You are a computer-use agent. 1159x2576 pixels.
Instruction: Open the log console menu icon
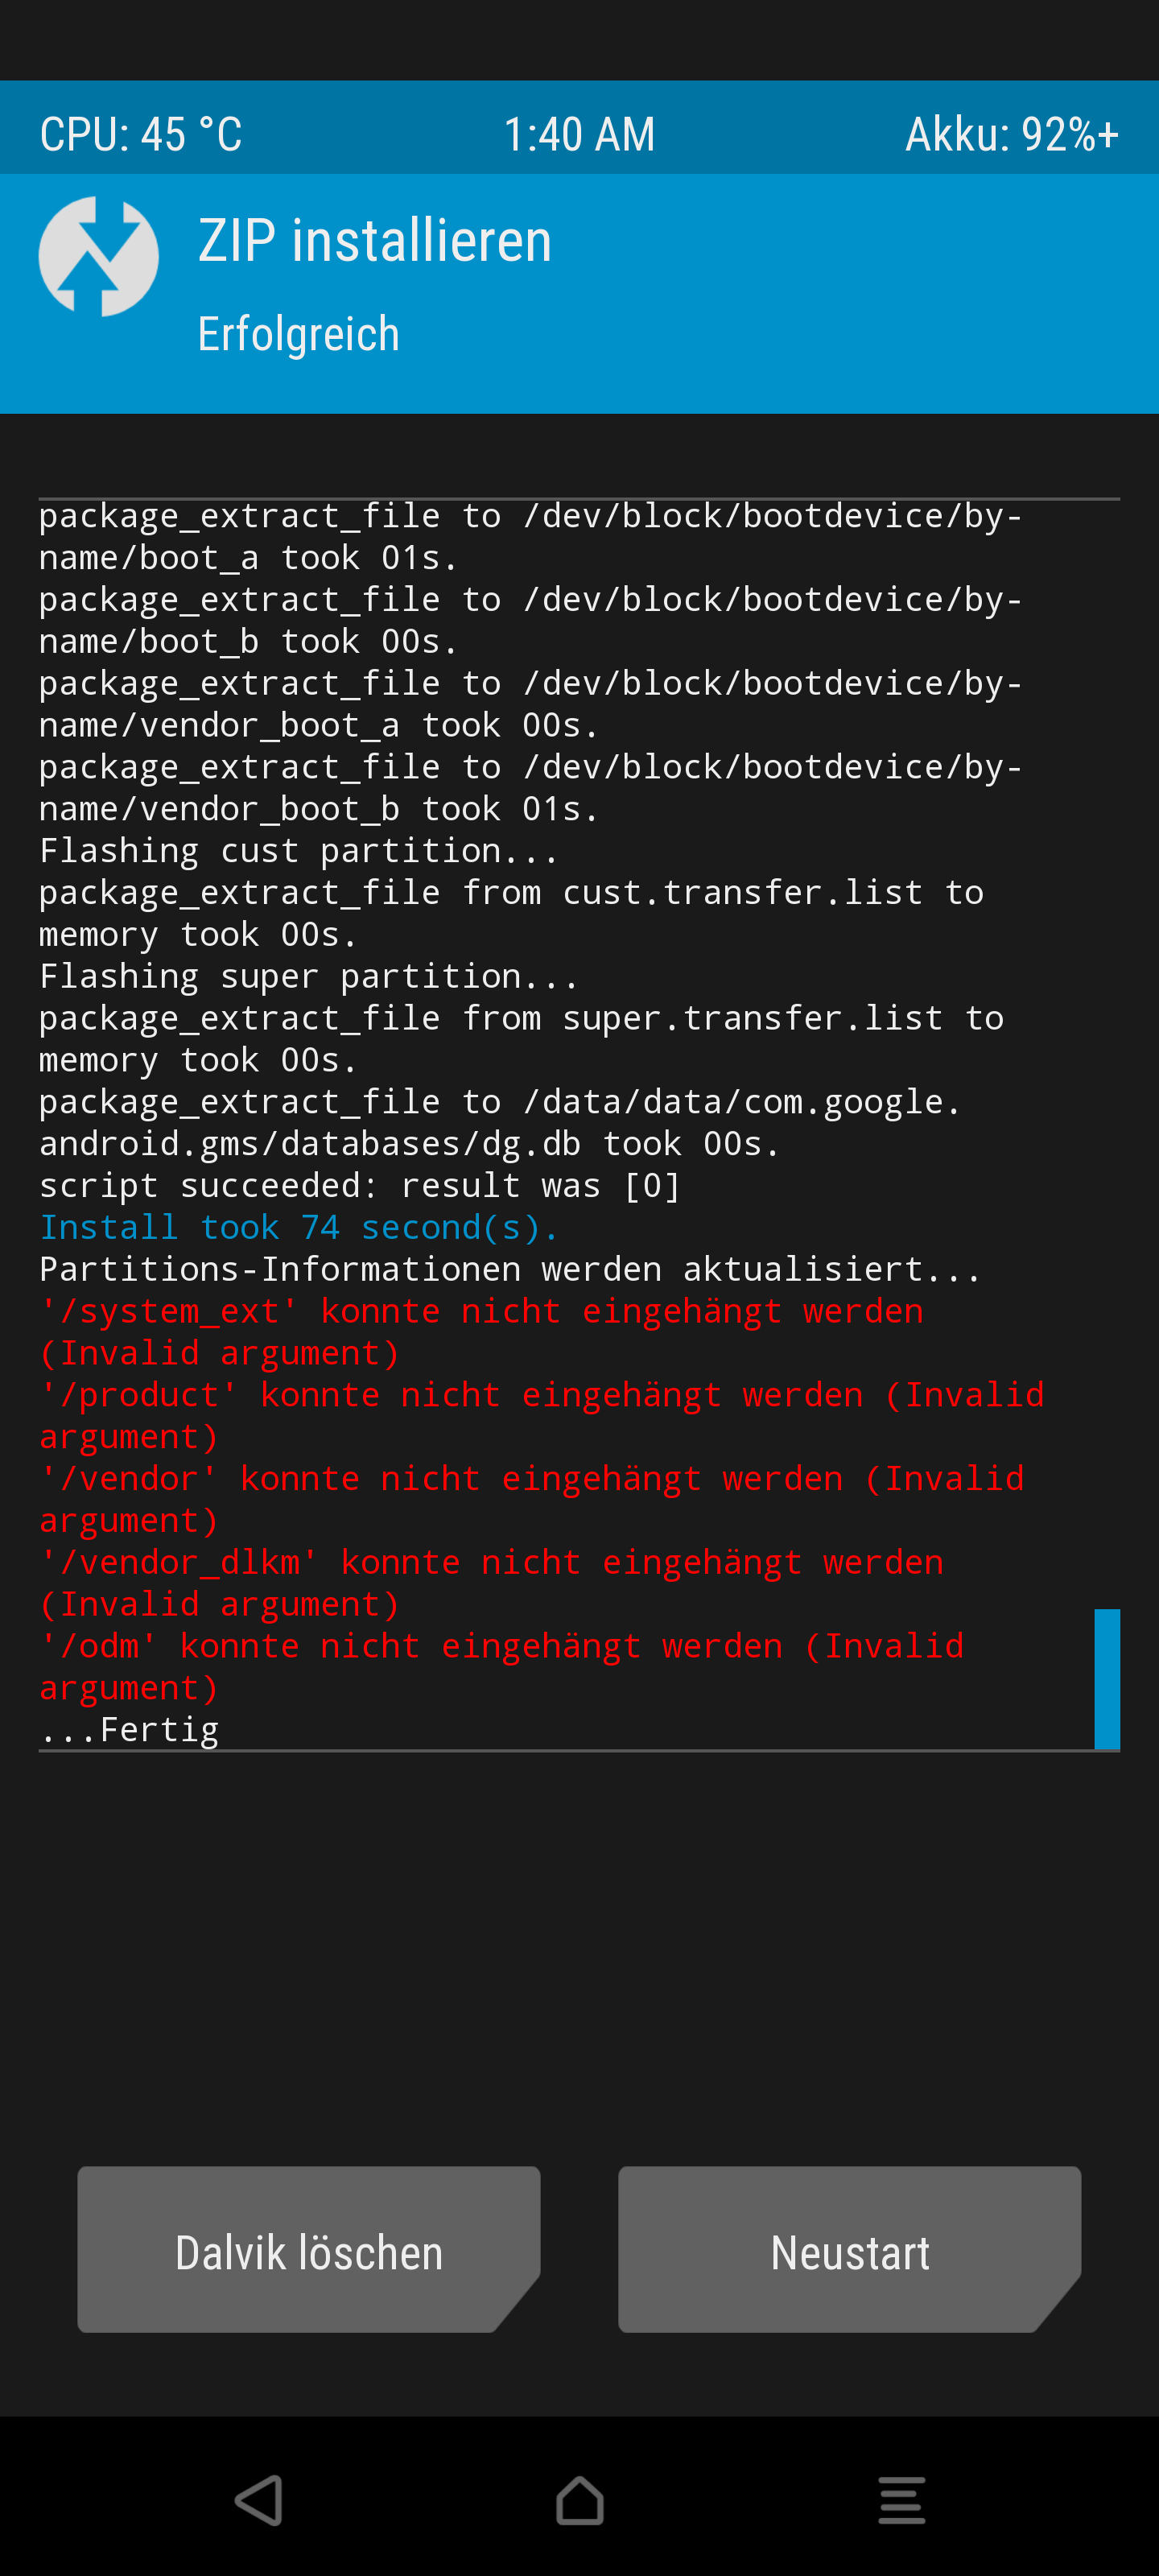click(901, 2500)
